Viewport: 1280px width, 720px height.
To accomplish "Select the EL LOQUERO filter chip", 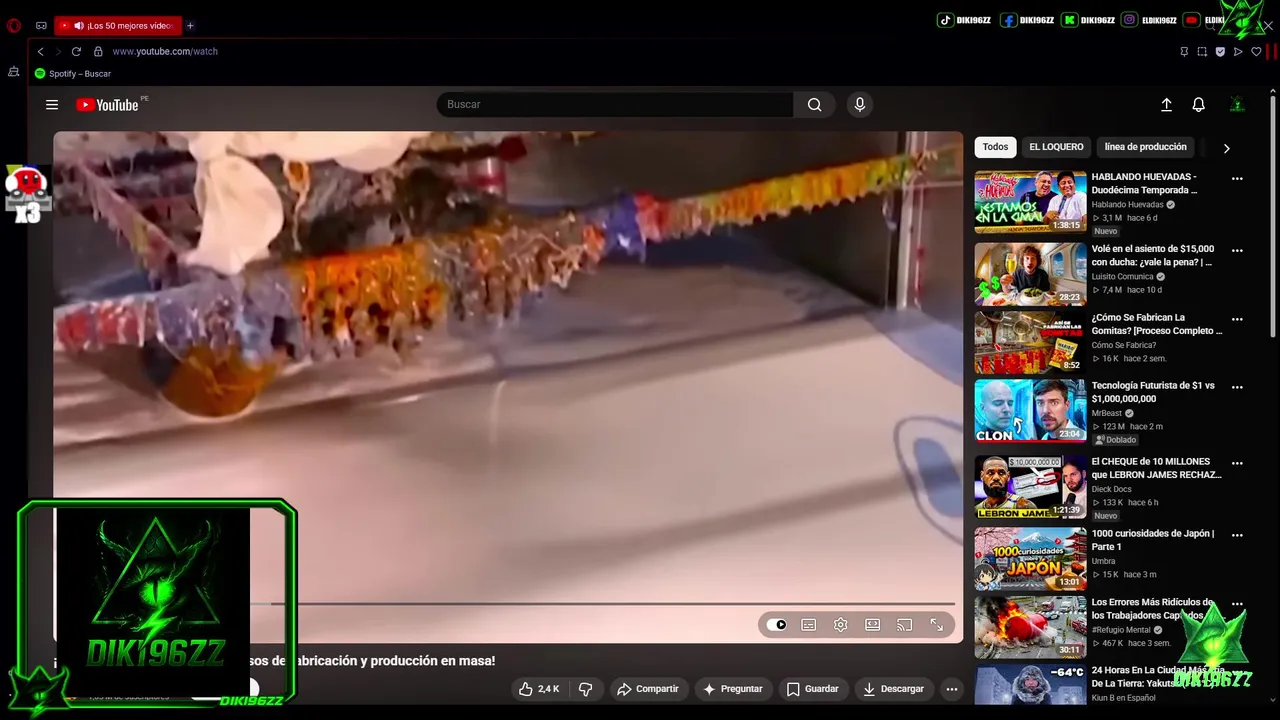I will pos(1056,147).
